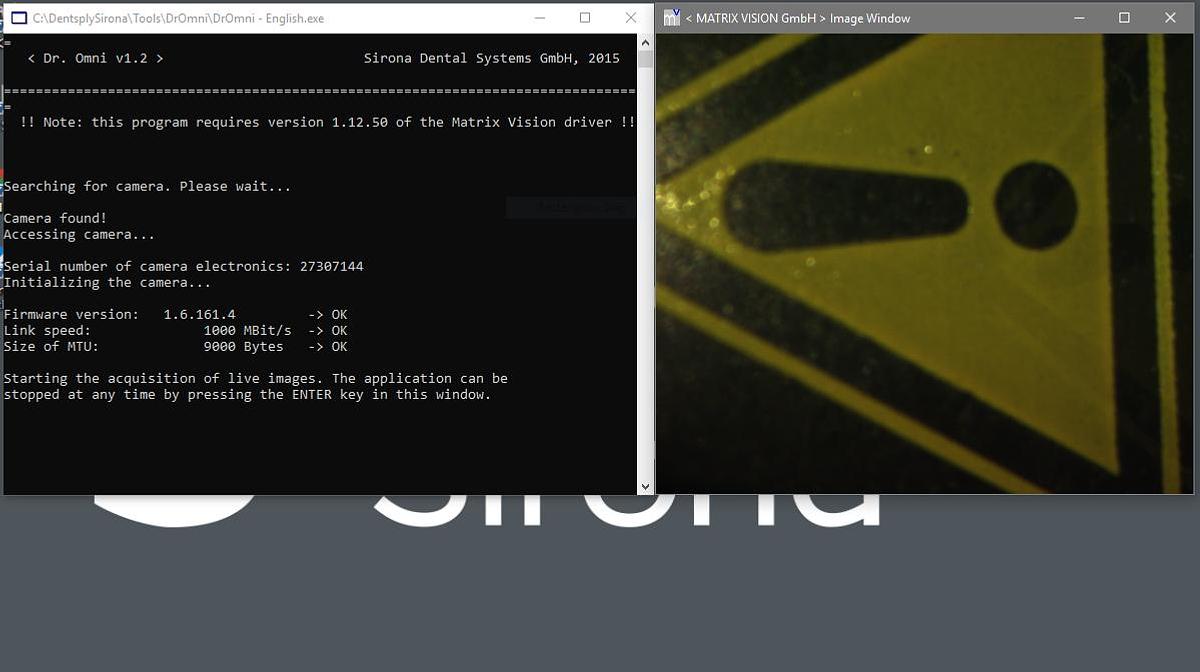
Task: Click the 'Camera found!' console line
Action: click(x=55, y=218)
